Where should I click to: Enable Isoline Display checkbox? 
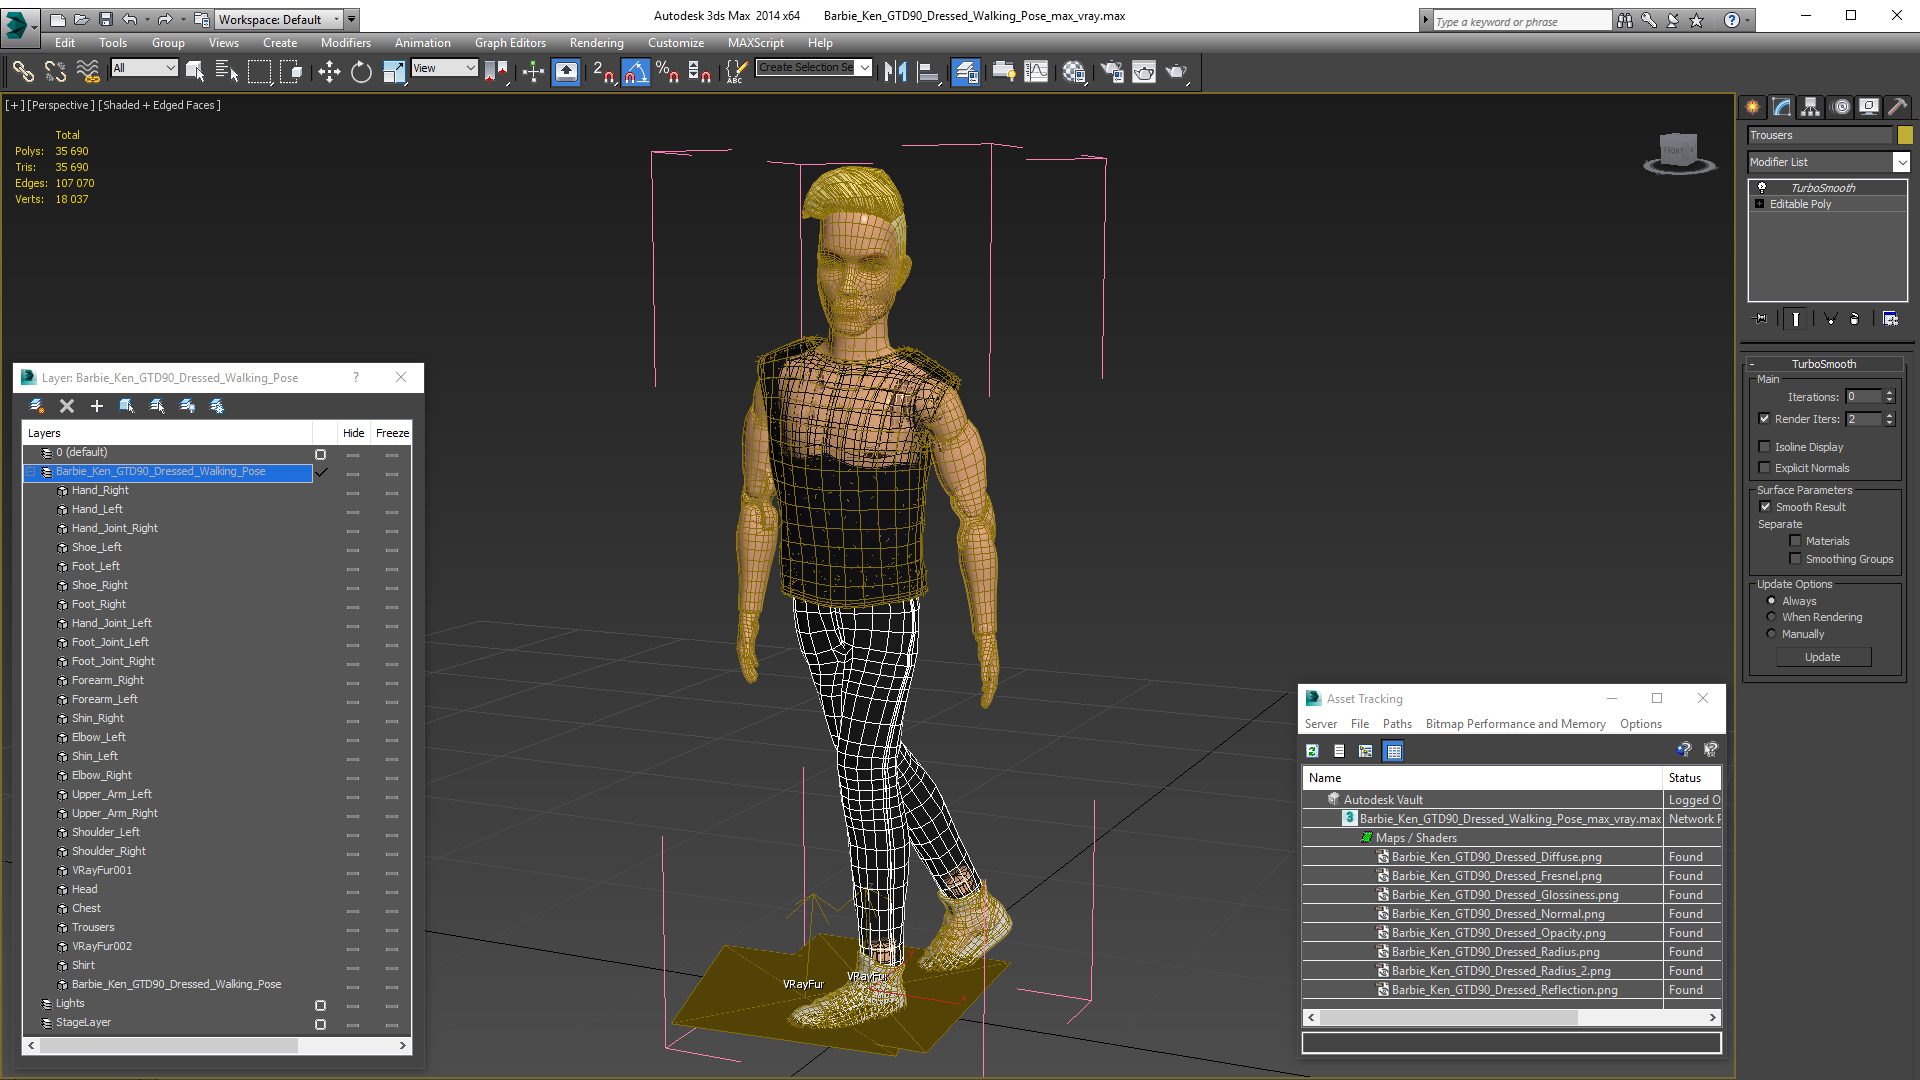pyautogui.click(x=1764, y=447)
